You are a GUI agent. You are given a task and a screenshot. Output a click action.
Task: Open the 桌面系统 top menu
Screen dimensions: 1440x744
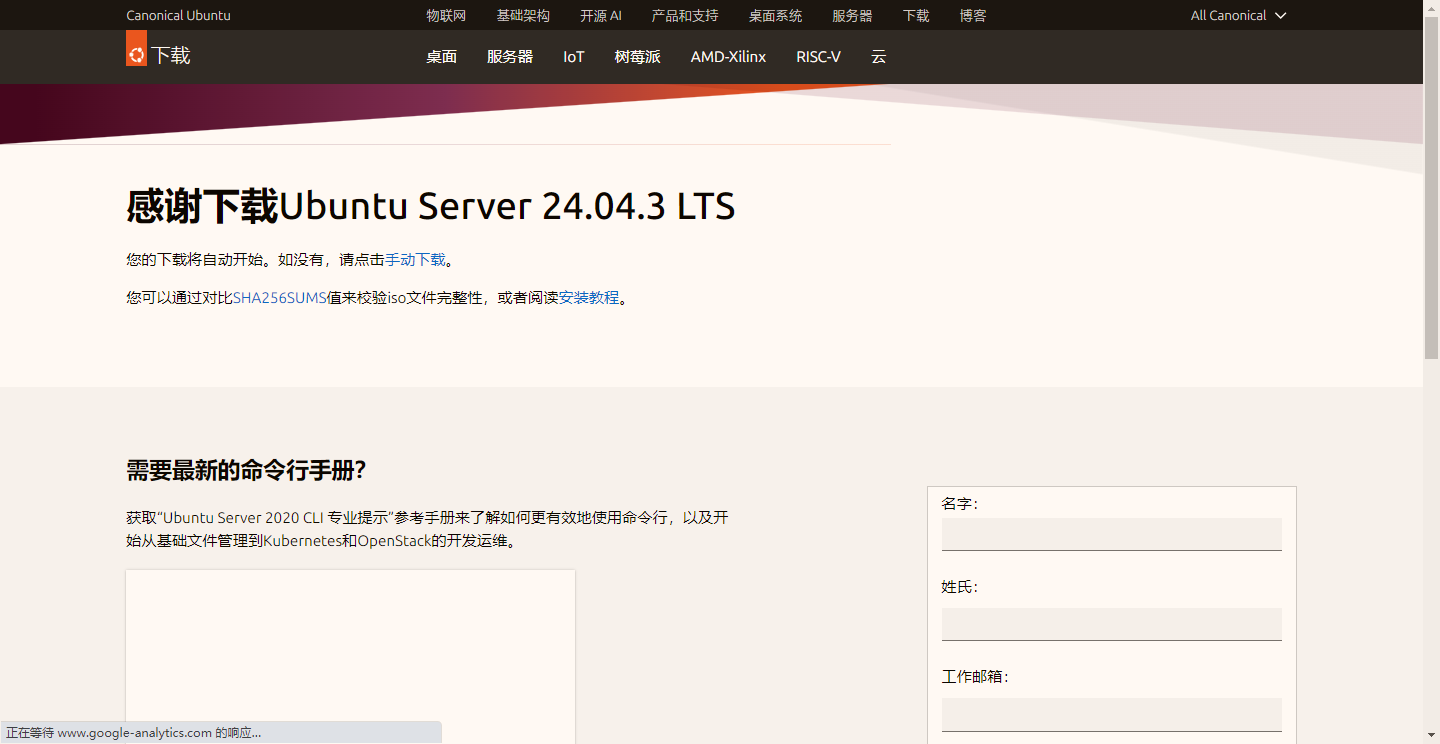[775, 15]
